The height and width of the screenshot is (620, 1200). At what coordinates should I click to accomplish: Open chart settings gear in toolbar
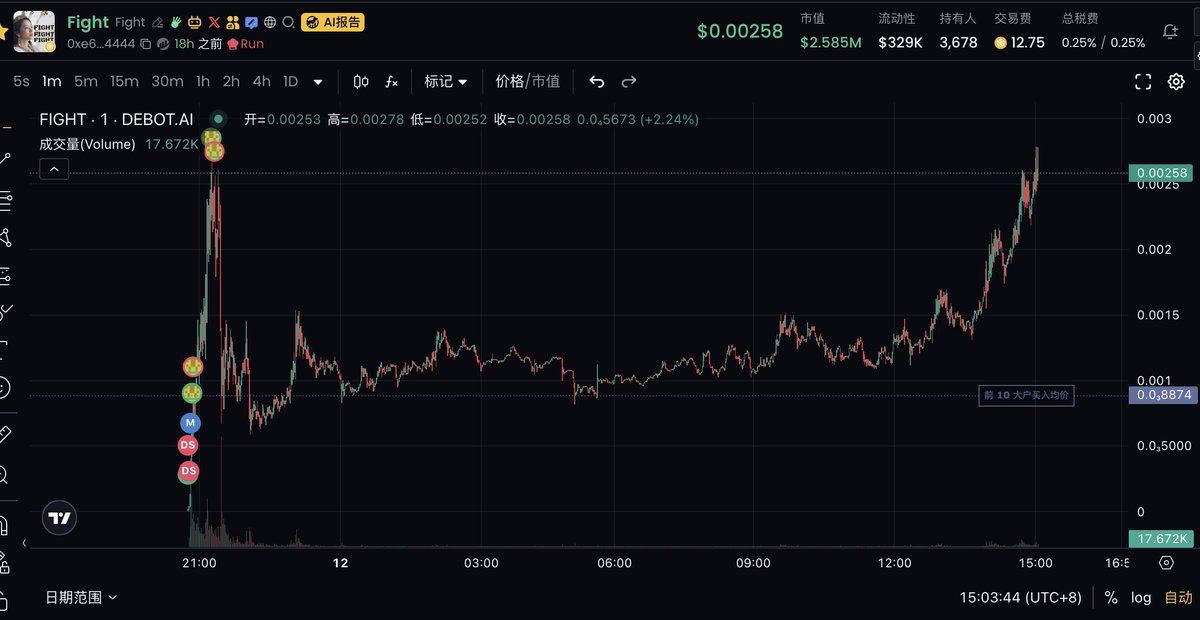tap(1176, 82)
